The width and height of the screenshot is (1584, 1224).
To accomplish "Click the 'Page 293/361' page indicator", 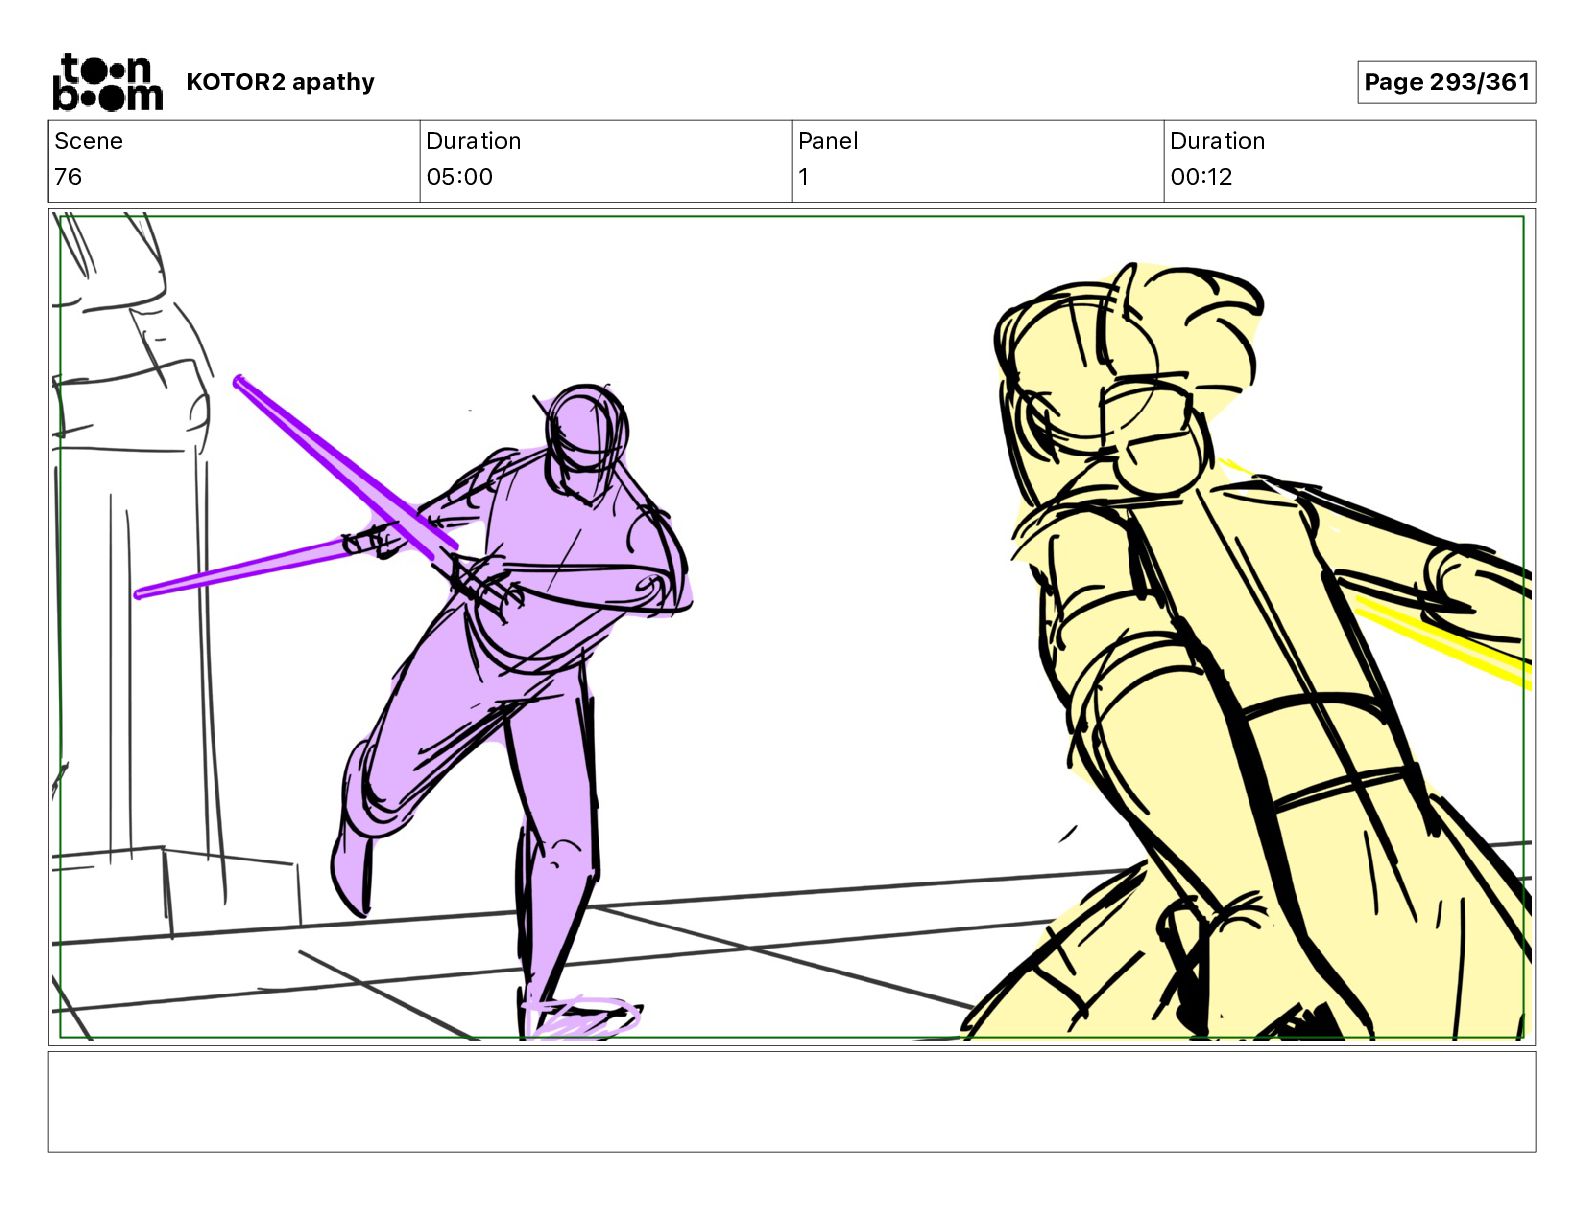I will [1446, 82].
